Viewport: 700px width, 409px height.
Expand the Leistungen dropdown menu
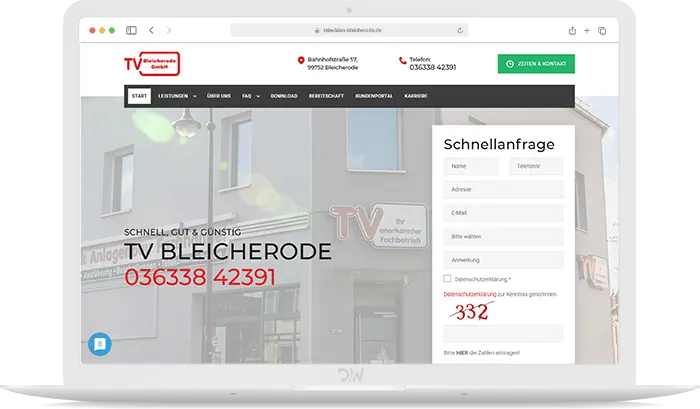coord(177,96)
